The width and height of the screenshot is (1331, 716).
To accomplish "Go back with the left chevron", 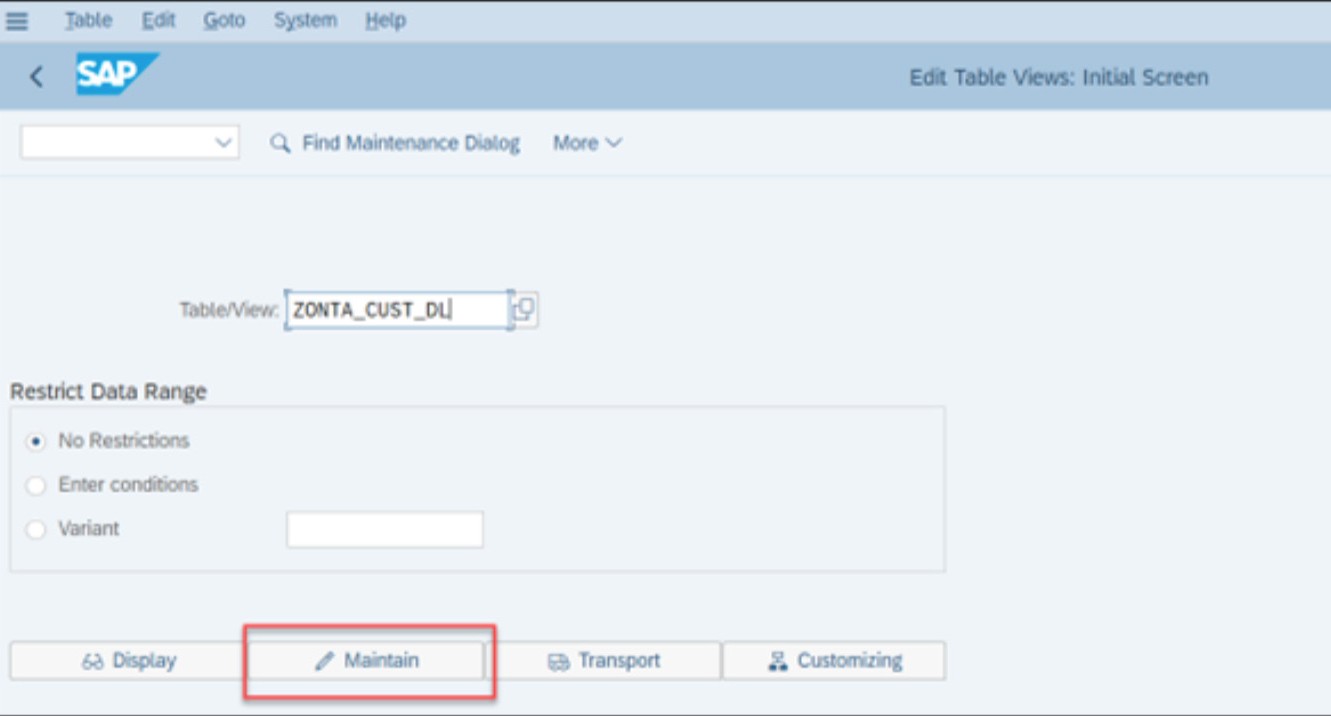I will coord(37,77).
